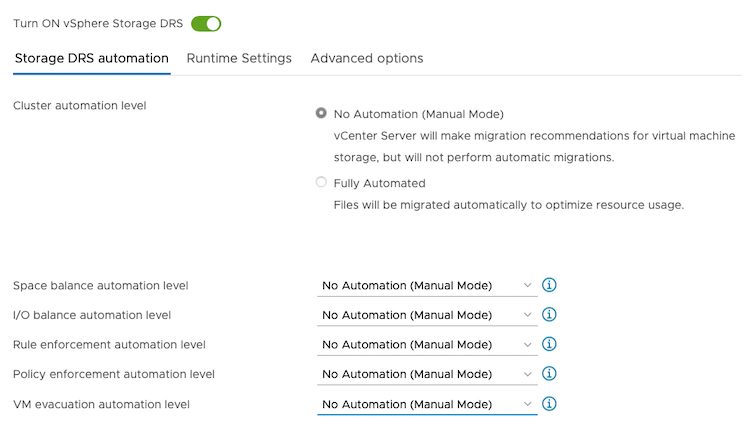Switch to the Runtime Settings tab
The height and width of the screenshot is (440, 744).
(x=239, y=58)
